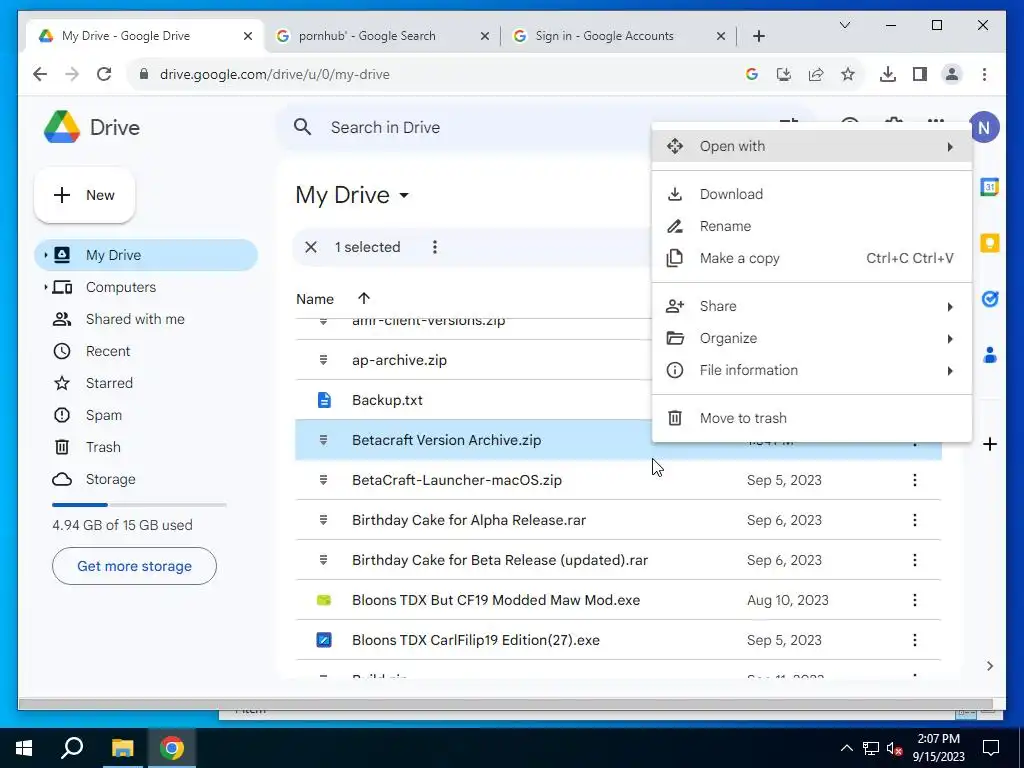Viewport: 1024px width, 768px height.
Task: Click the browser address bar URL
Action: tap(274, 74)
